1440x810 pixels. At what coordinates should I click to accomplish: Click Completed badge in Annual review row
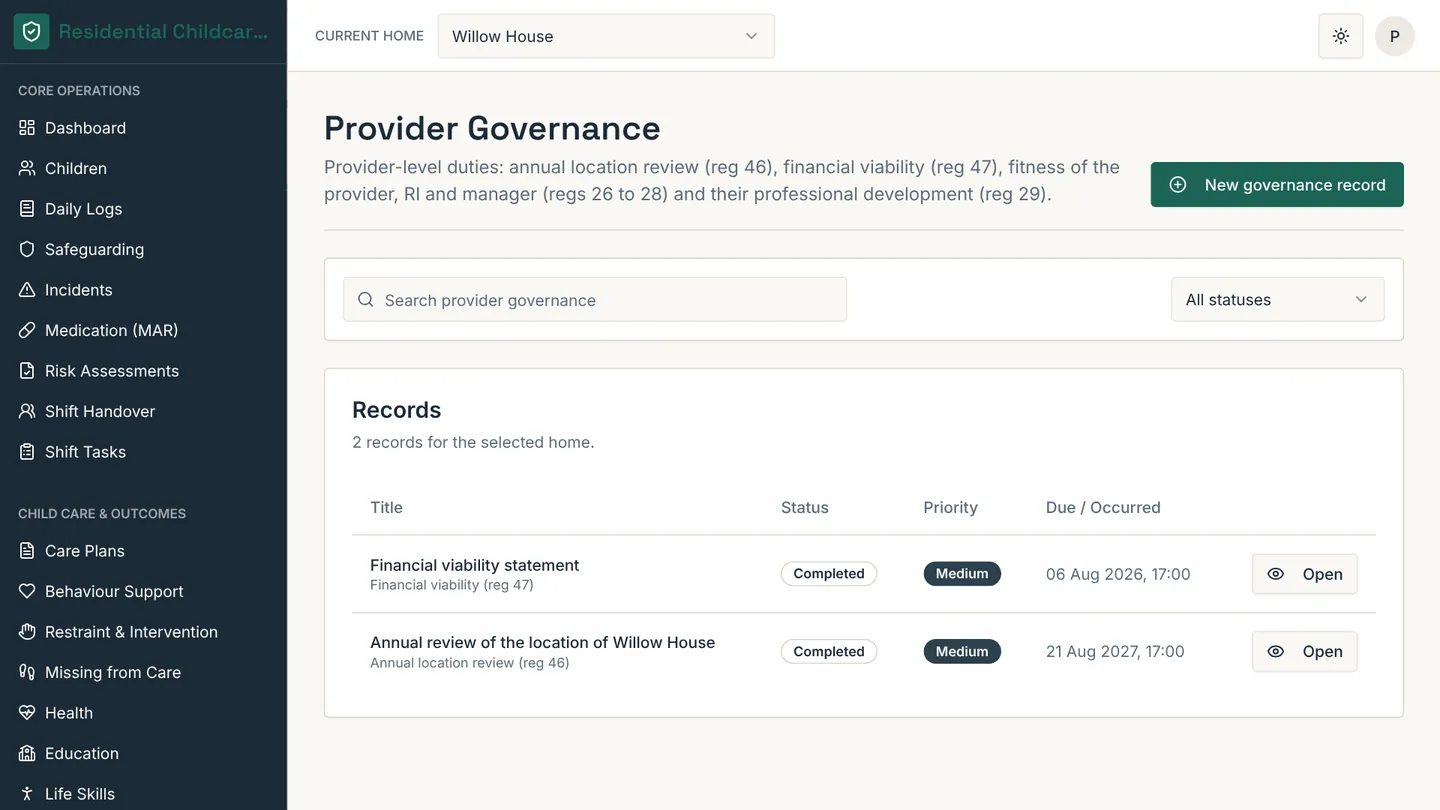pyautogui.click(x=829, y=652)
